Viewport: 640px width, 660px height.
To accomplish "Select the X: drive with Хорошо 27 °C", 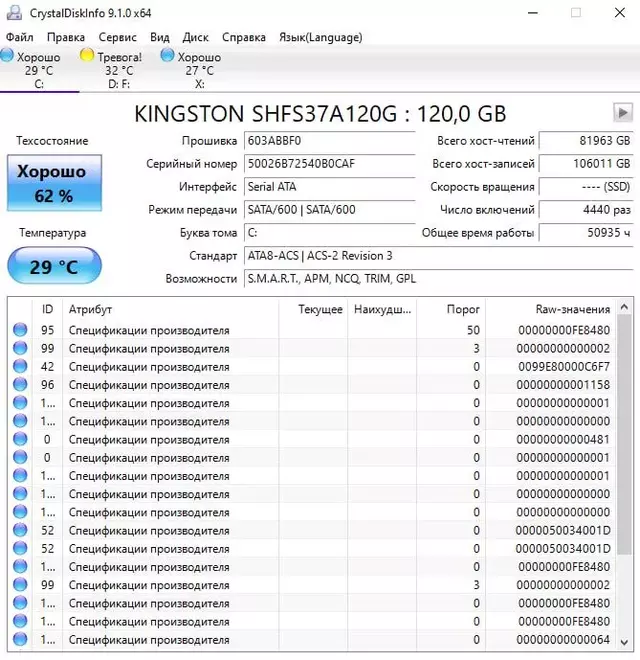I will click(199, 69).
